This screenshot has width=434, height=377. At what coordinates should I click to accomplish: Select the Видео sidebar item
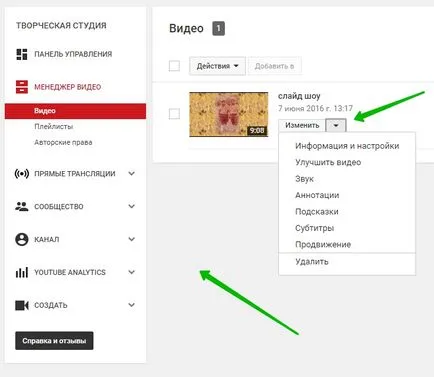point(75,111)
